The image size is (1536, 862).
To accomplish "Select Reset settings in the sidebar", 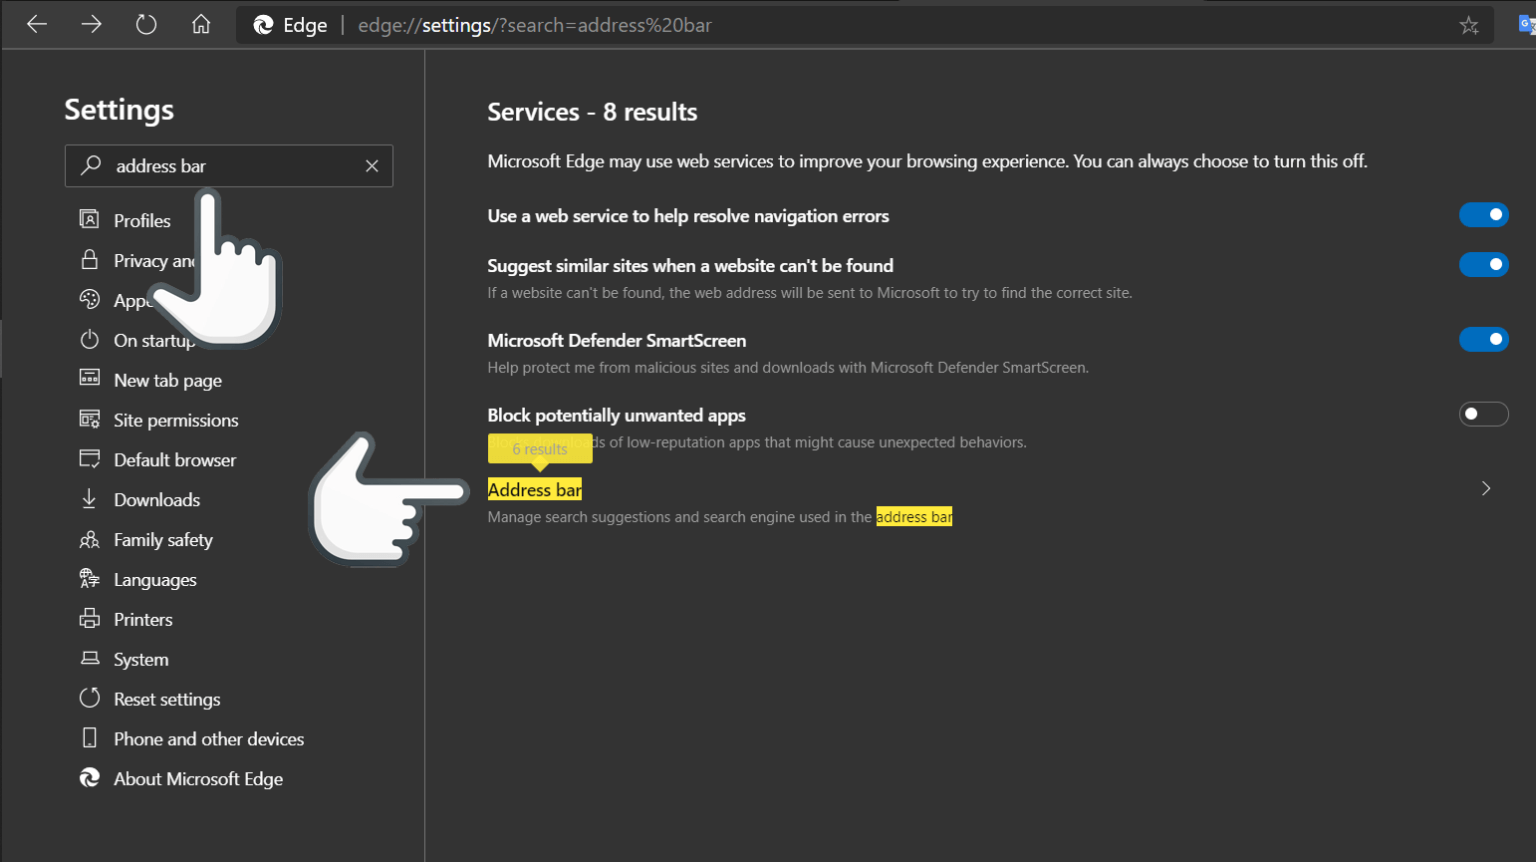I will tap(167, 700).
